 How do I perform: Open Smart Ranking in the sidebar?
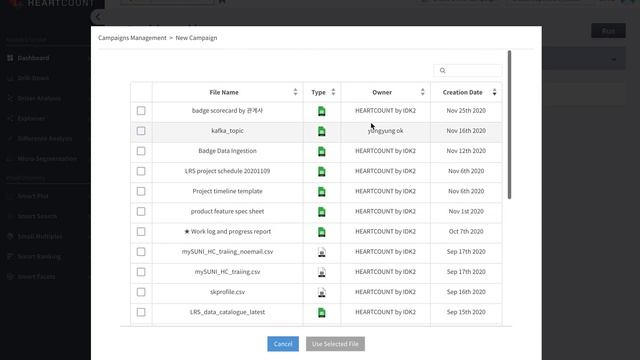point(39,256)
